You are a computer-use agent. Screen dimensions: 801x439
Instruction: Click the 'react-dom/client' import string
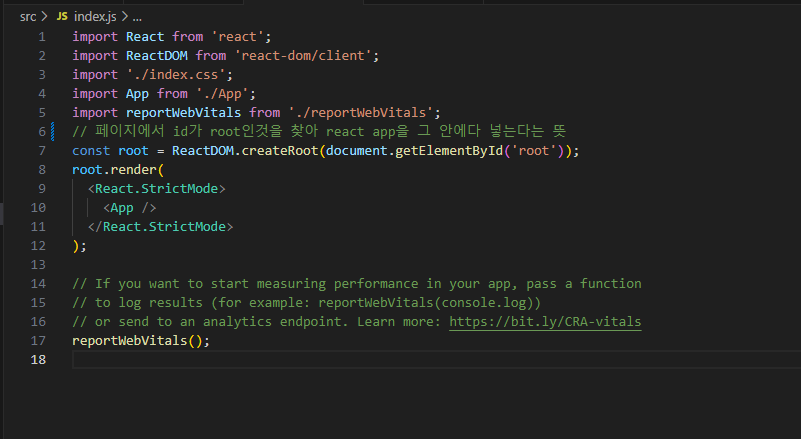click(x=303, y=56)
